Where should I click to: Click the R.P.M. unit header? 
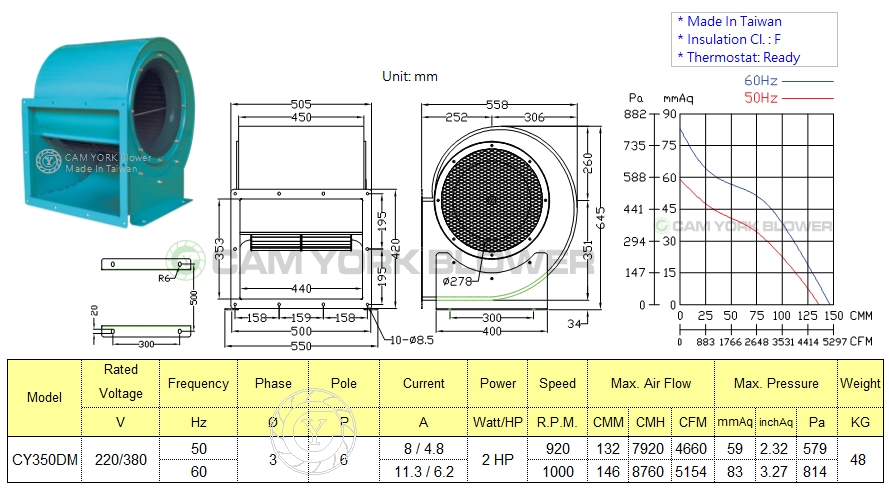pyautogui.click(x=557, y=422)
